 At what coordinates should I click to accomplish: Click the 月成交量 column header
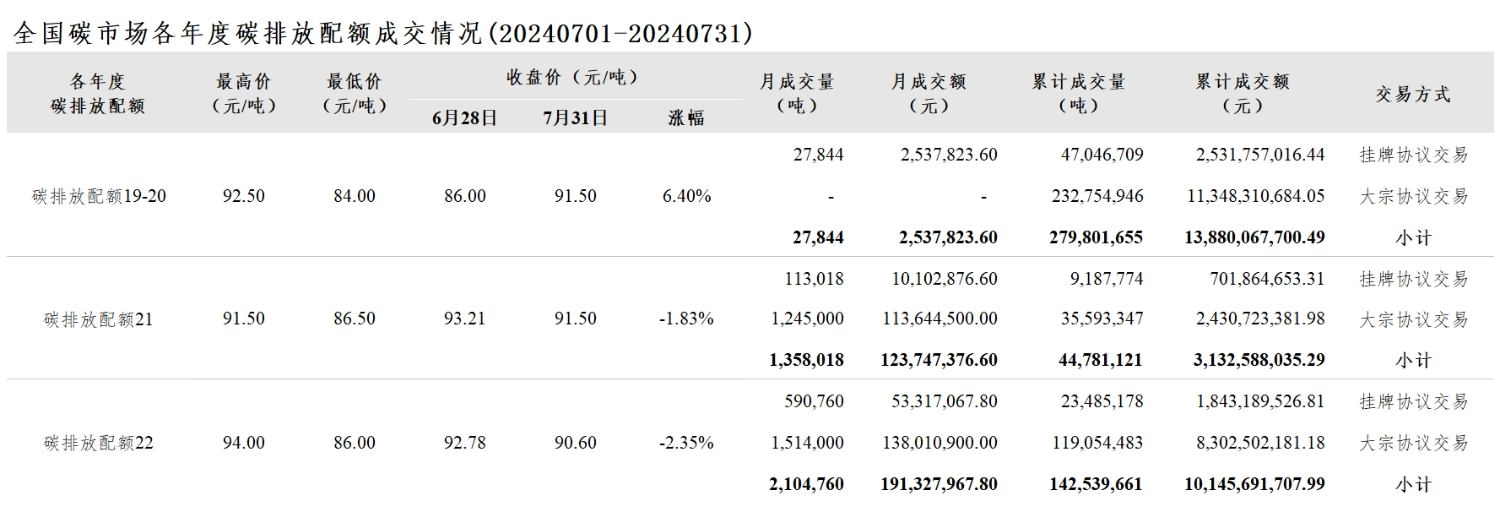point(797,93)
